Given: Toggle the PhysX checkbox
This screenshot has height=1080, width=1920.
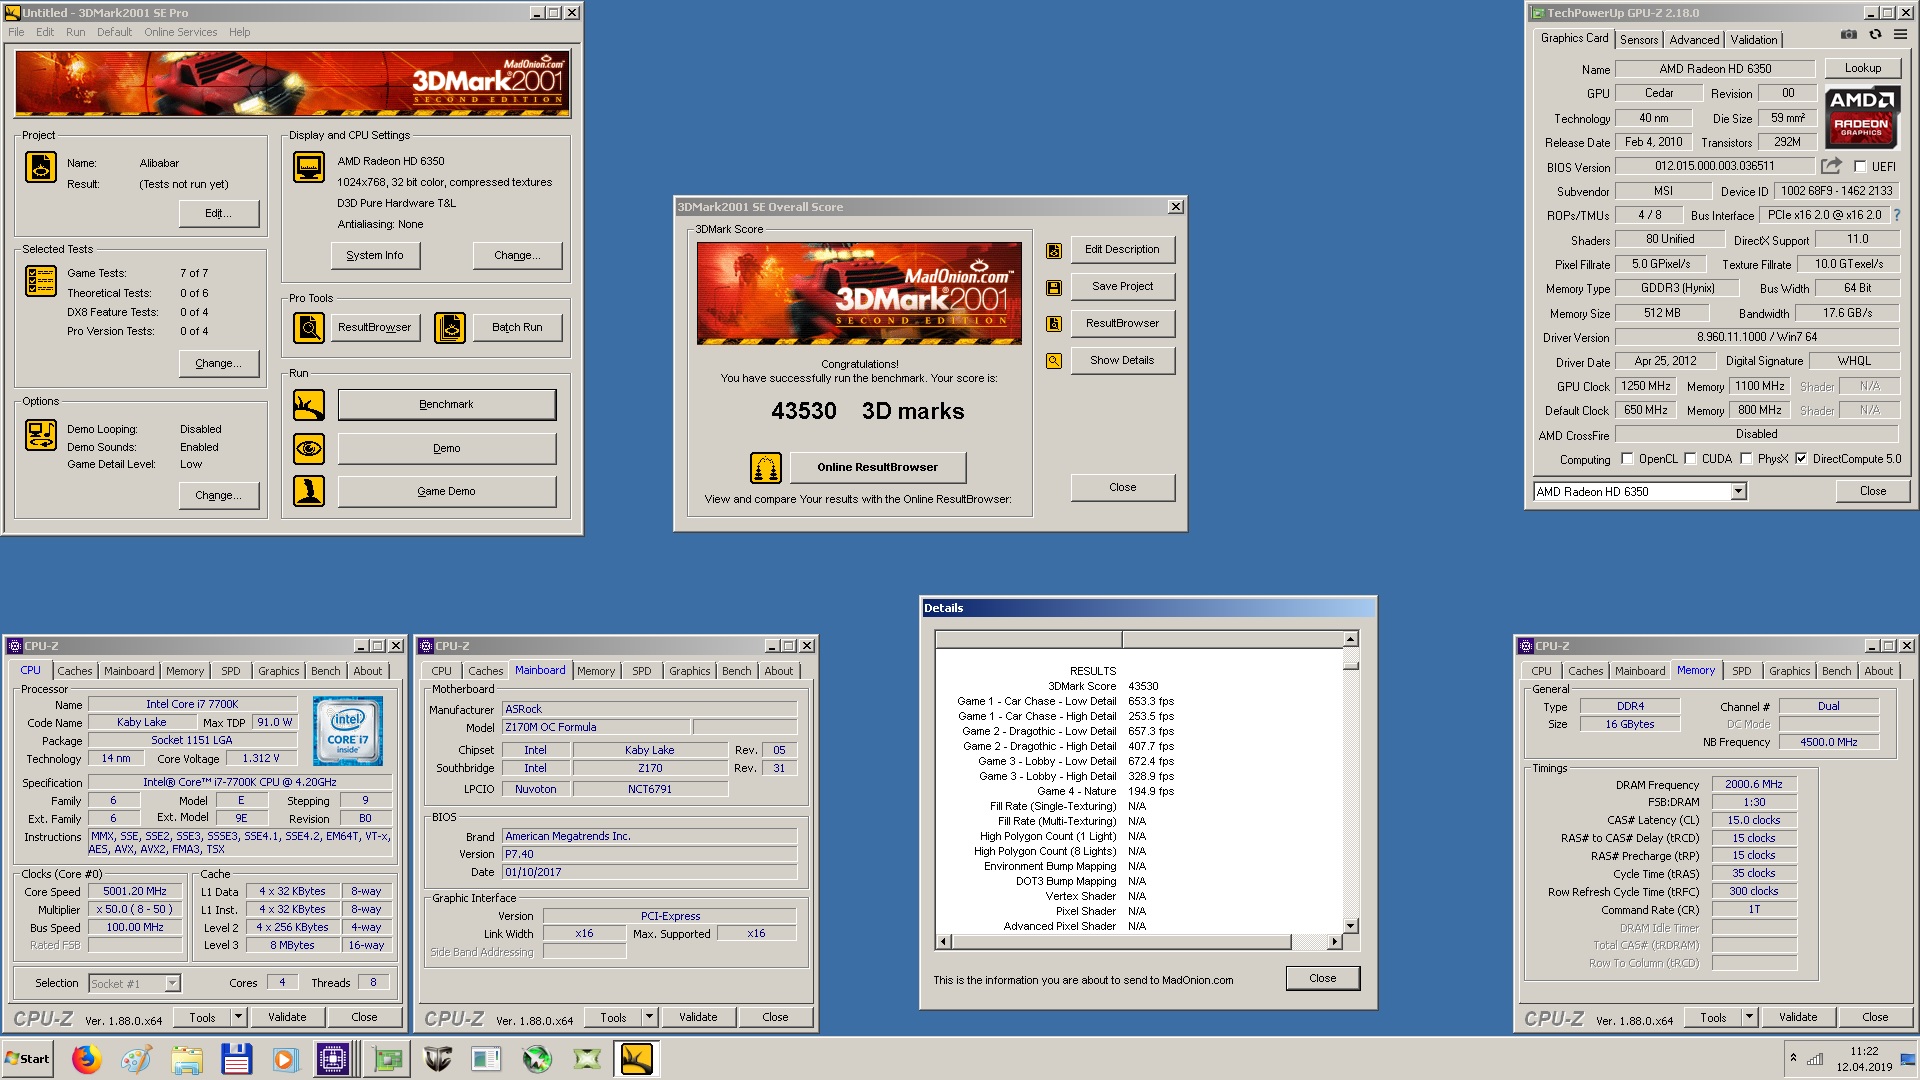Looking at the screenshot, I should (x=1746, y=459).
